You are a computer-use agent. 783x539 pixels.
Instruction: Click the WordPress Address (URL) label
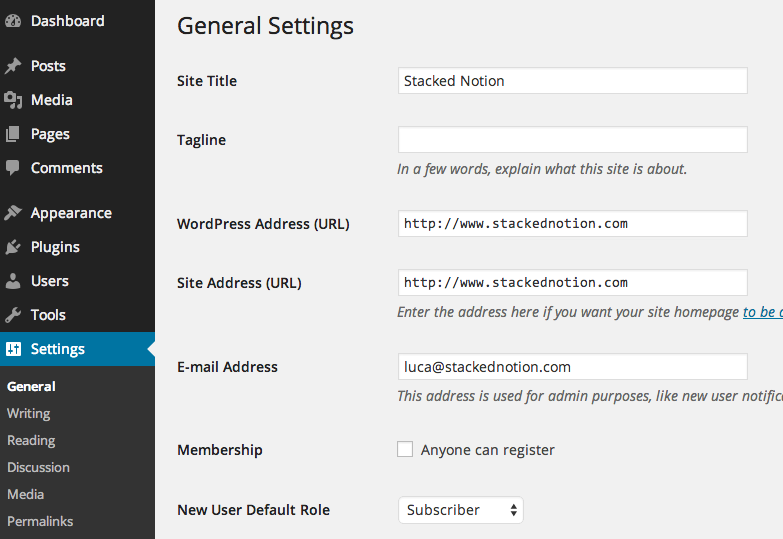point(263,224)
